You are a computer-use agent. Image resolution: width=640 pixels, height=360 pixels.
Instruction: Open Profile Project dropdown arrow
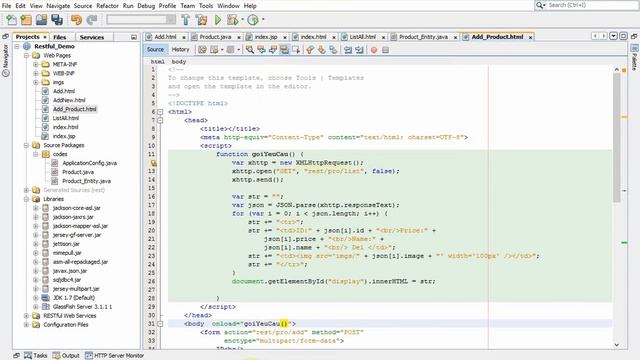click(x=263, y=20)
